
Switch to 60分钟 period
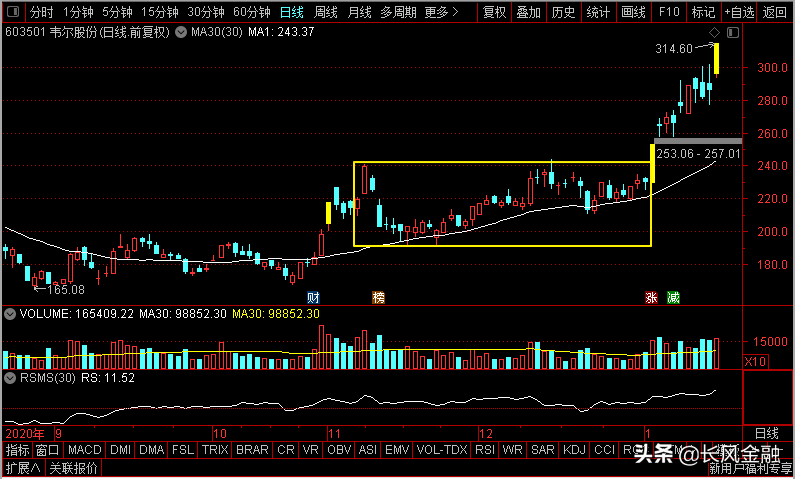pos(252,12)
